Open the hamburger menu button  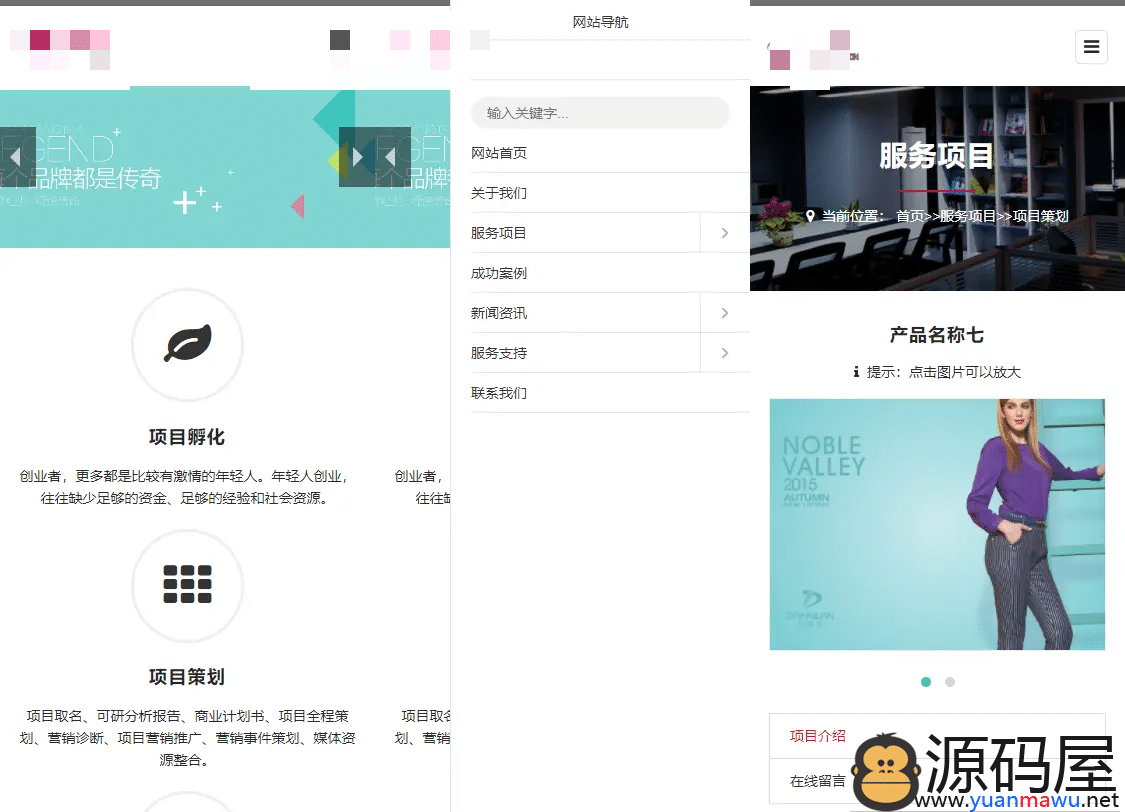1091,47
